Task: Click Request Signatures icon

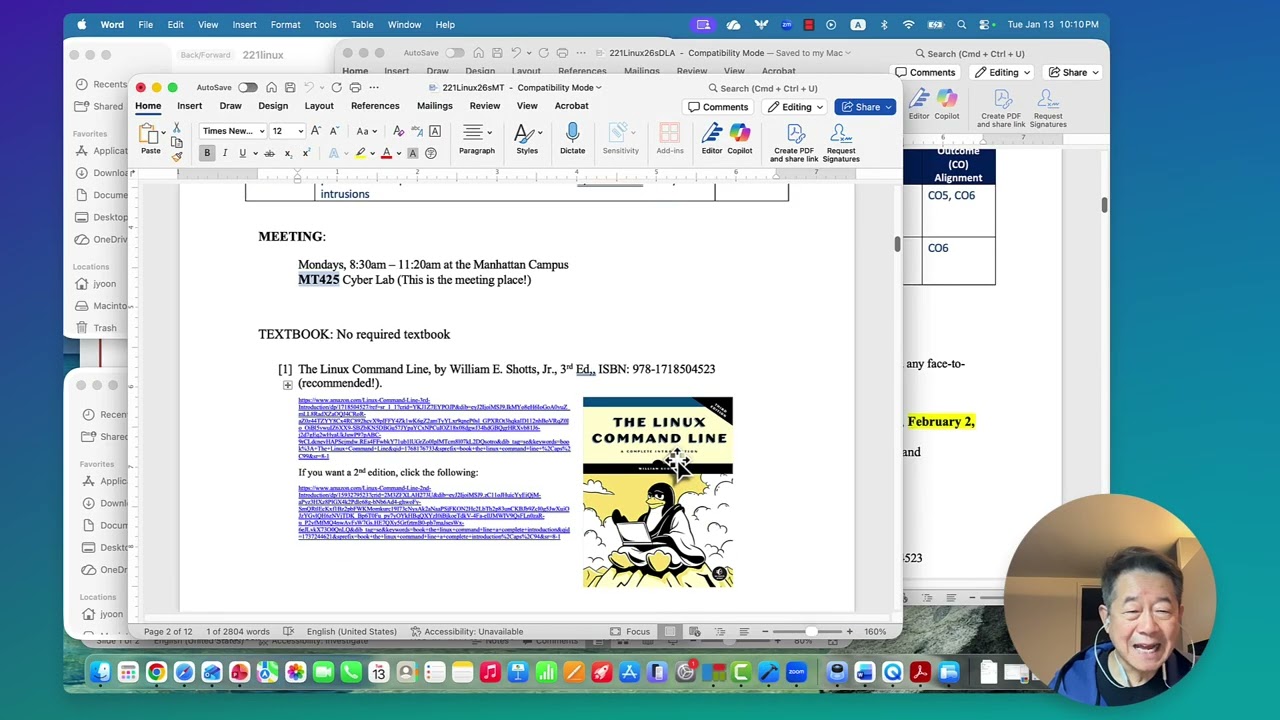Action: (841, 143)
